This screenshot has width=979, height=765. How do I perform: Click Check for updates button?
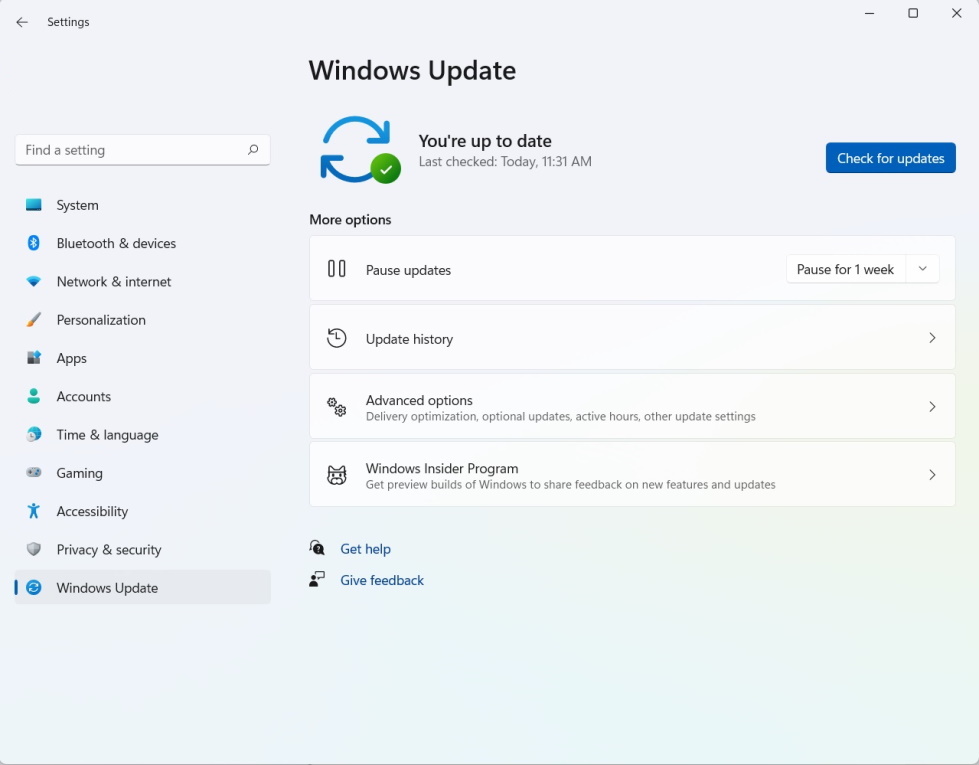(x=890, y=158)
